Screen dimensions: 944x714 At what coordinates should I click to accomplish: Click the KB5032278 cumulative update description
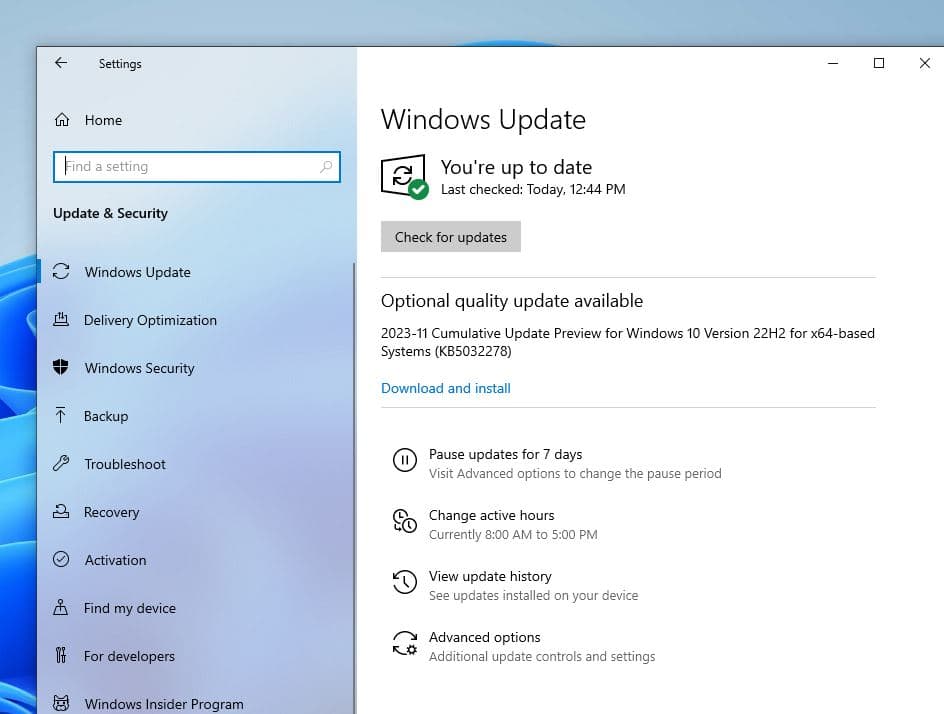[x=628, y=342]
